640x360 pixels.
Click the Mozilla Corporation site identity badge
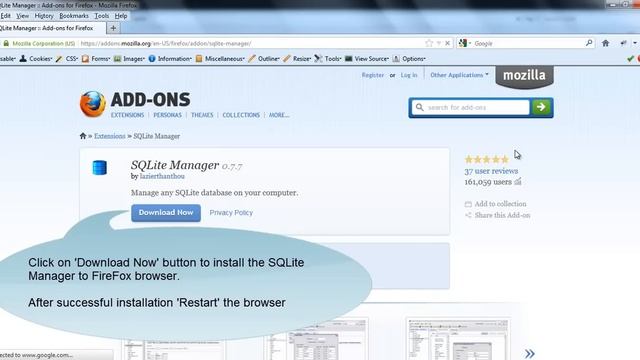pos(39,43)
